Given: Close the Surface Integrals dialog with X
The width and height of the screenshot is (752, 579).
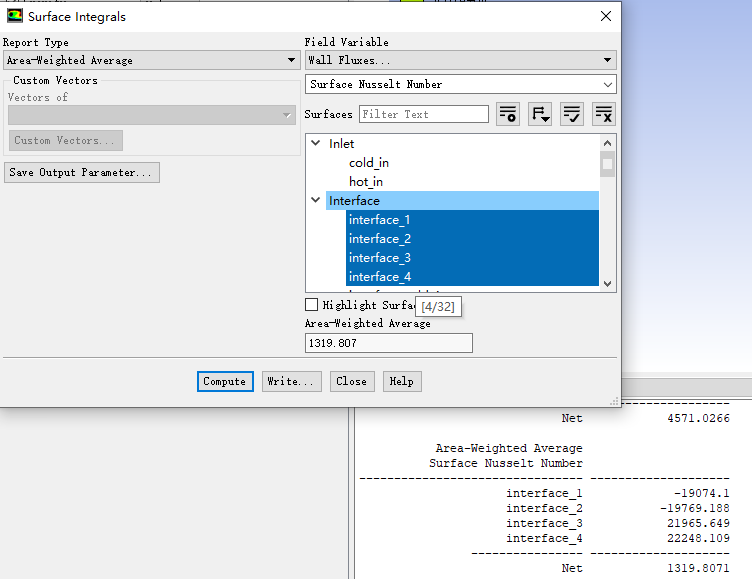Looking at the screenshot, I should pyautogui.click(x=605, y=16).
